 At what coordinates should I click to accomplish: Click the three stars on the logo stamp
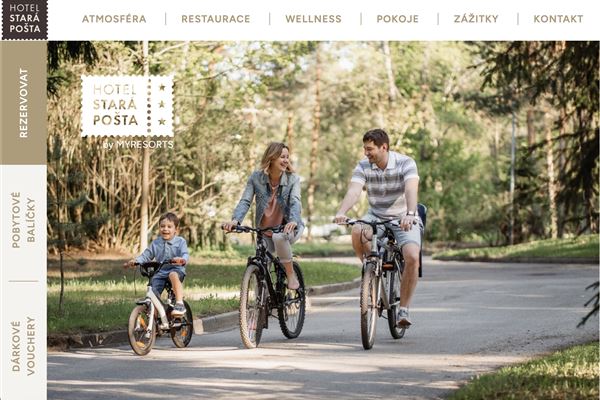pos(162,104)
